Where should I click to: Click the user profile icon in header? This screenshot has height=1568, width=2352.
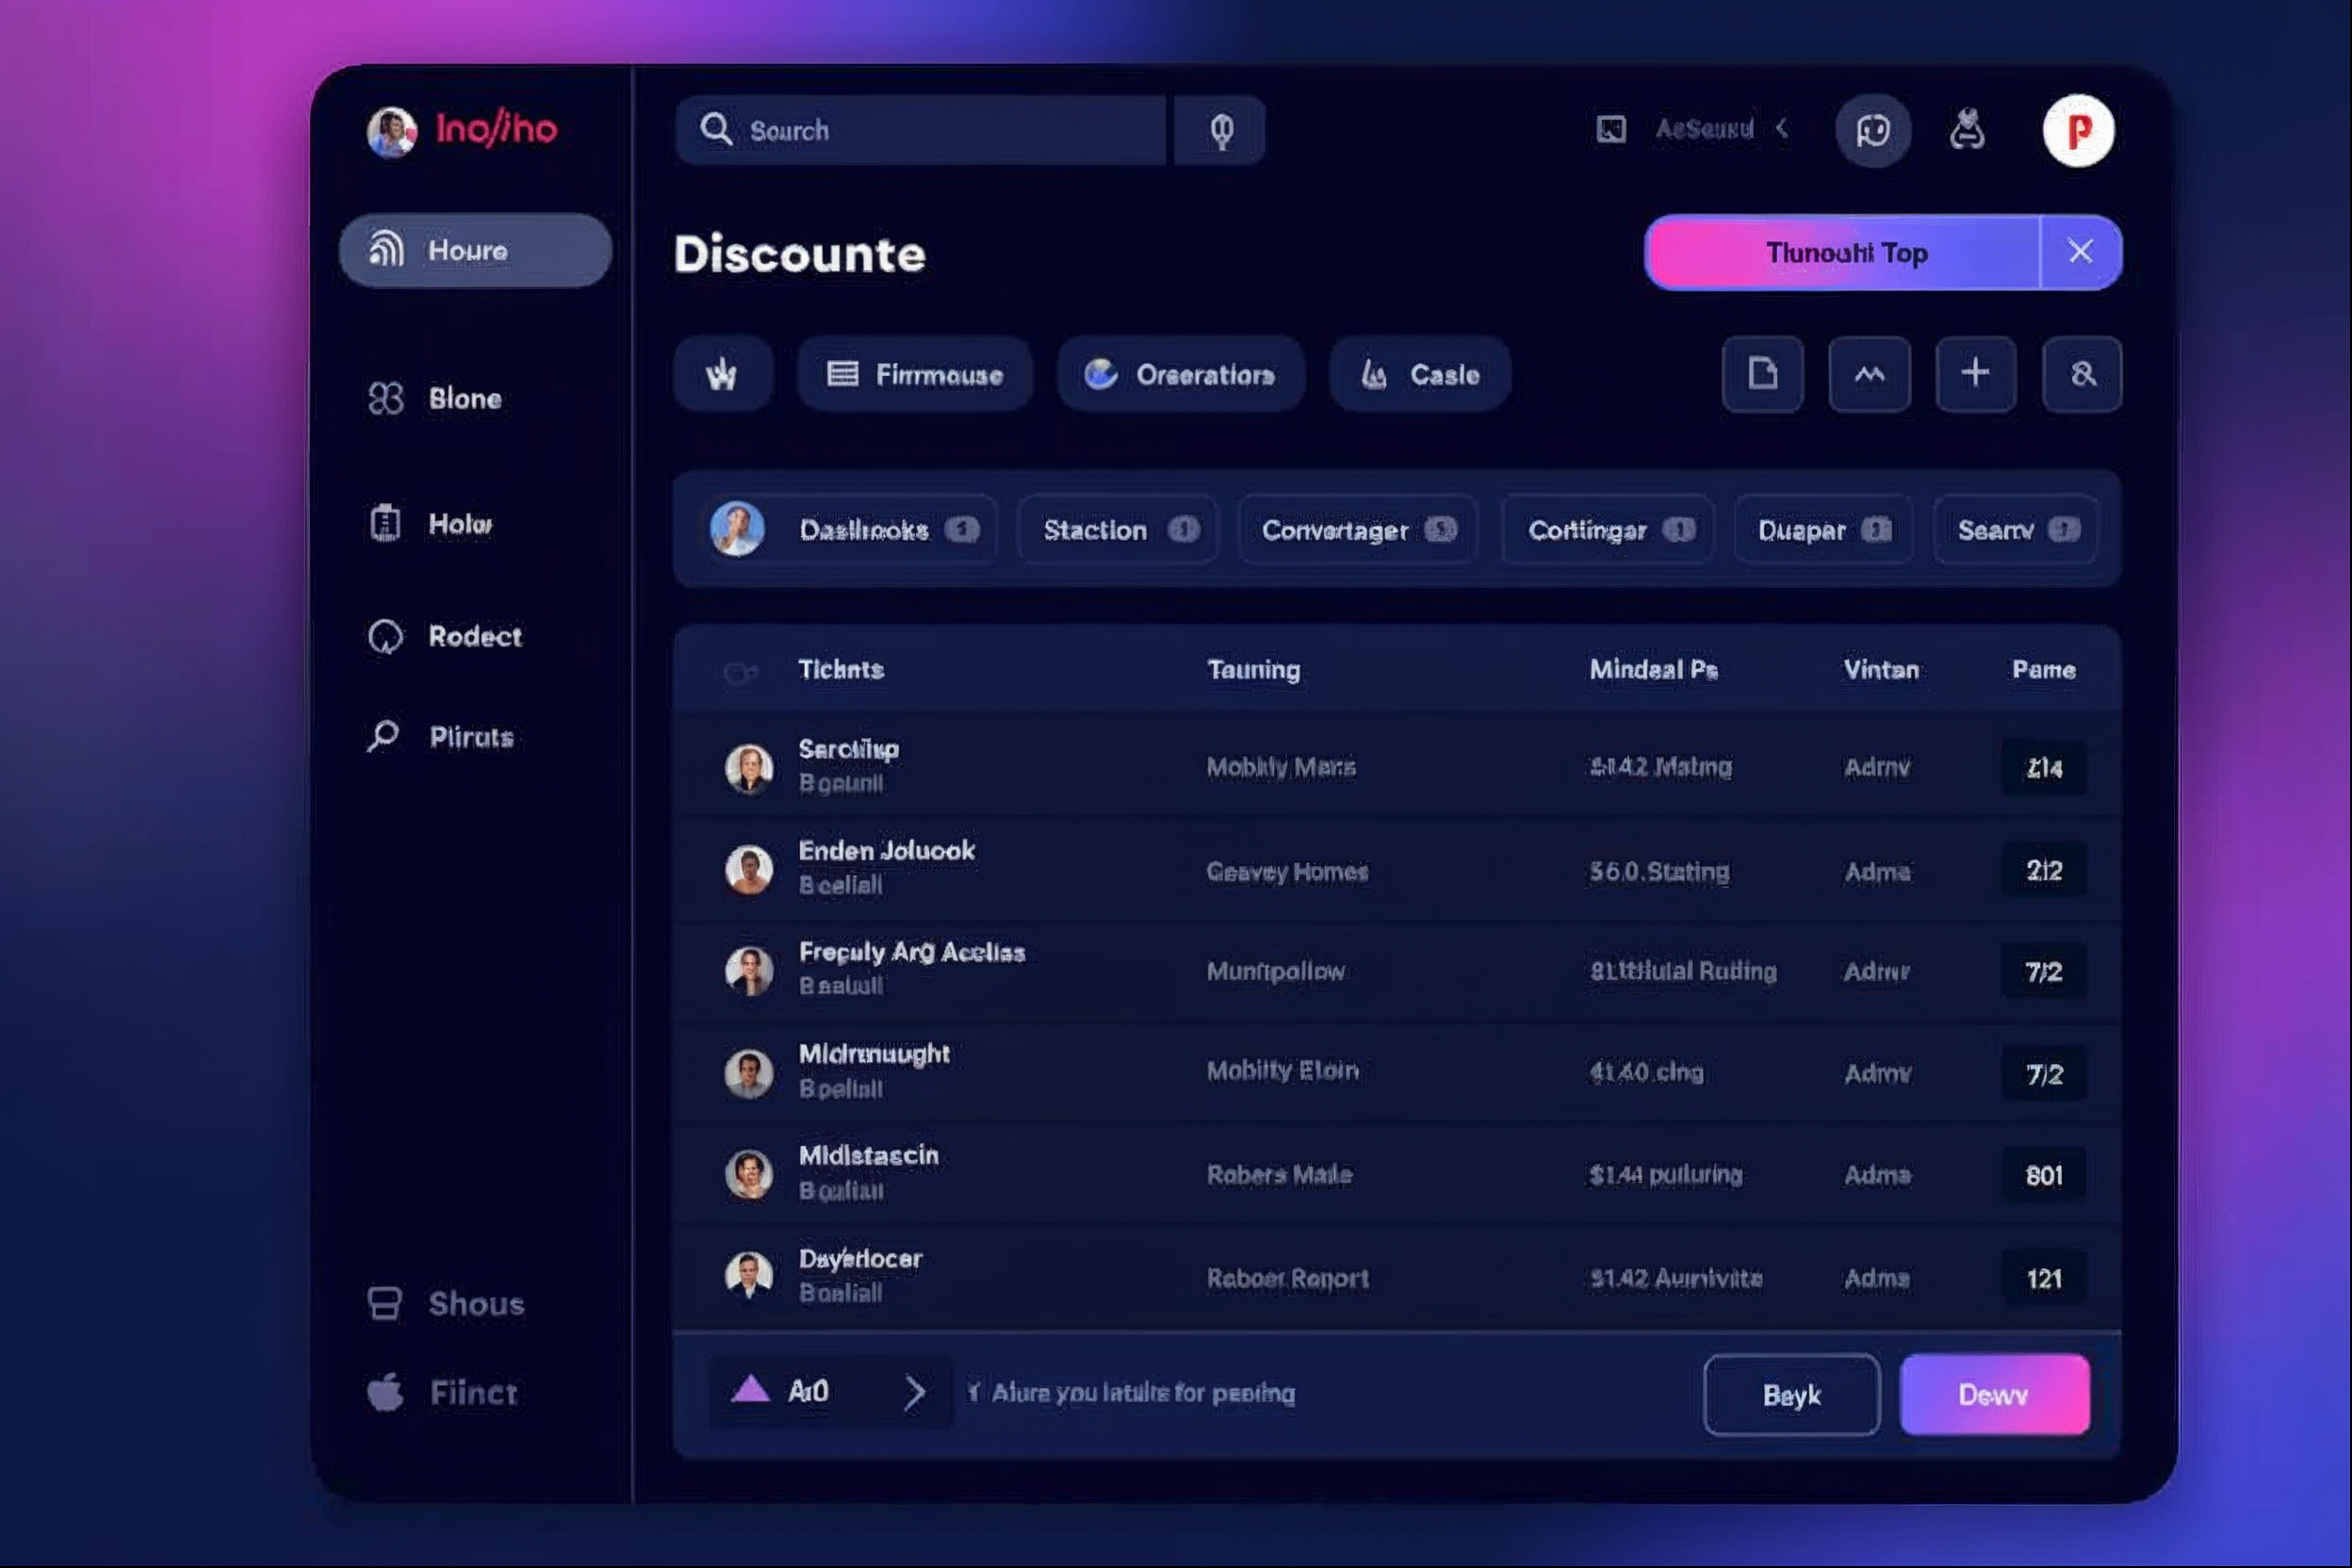click(x=1967, y=130)
